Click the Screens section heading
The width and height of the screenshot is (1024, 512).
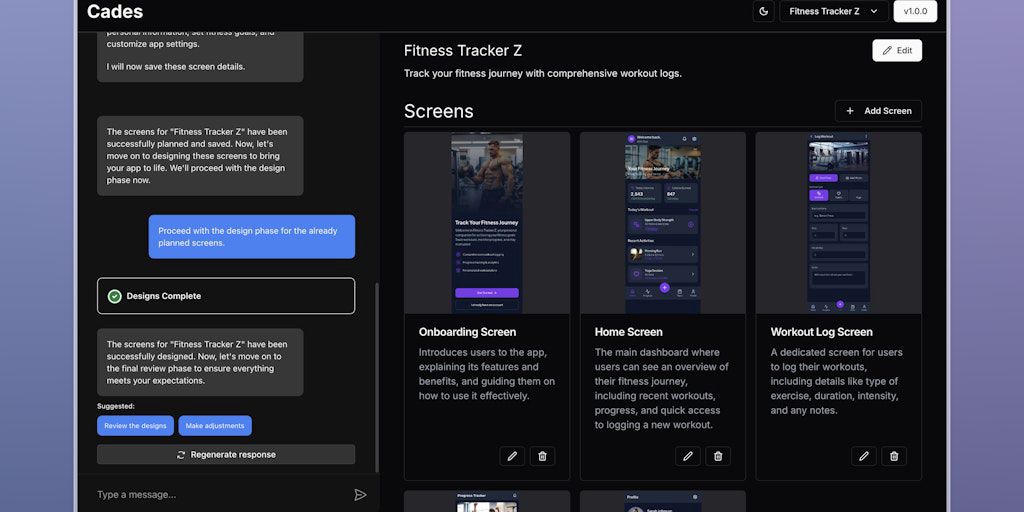point(438,111)
